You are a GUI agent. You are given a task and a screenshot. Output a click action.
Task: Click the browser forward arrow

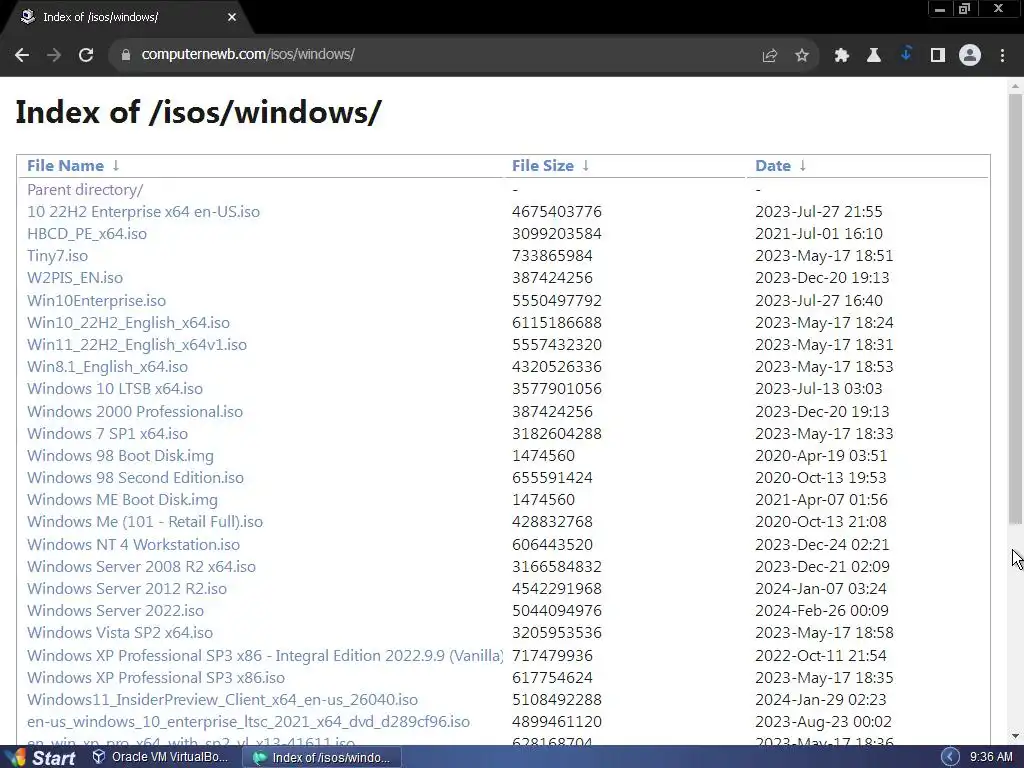click(54, 55)
